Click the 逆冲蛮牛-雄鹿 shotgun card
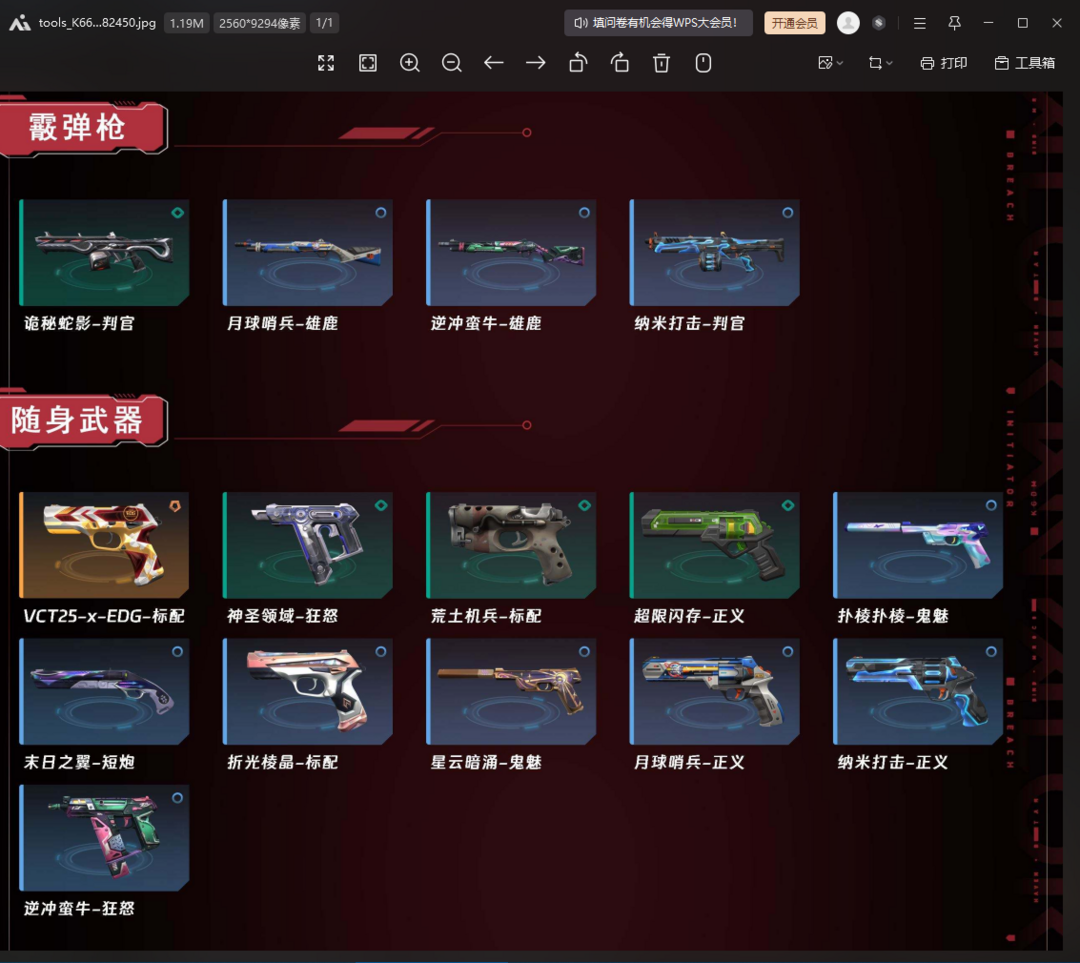 [x=511, y=253]
